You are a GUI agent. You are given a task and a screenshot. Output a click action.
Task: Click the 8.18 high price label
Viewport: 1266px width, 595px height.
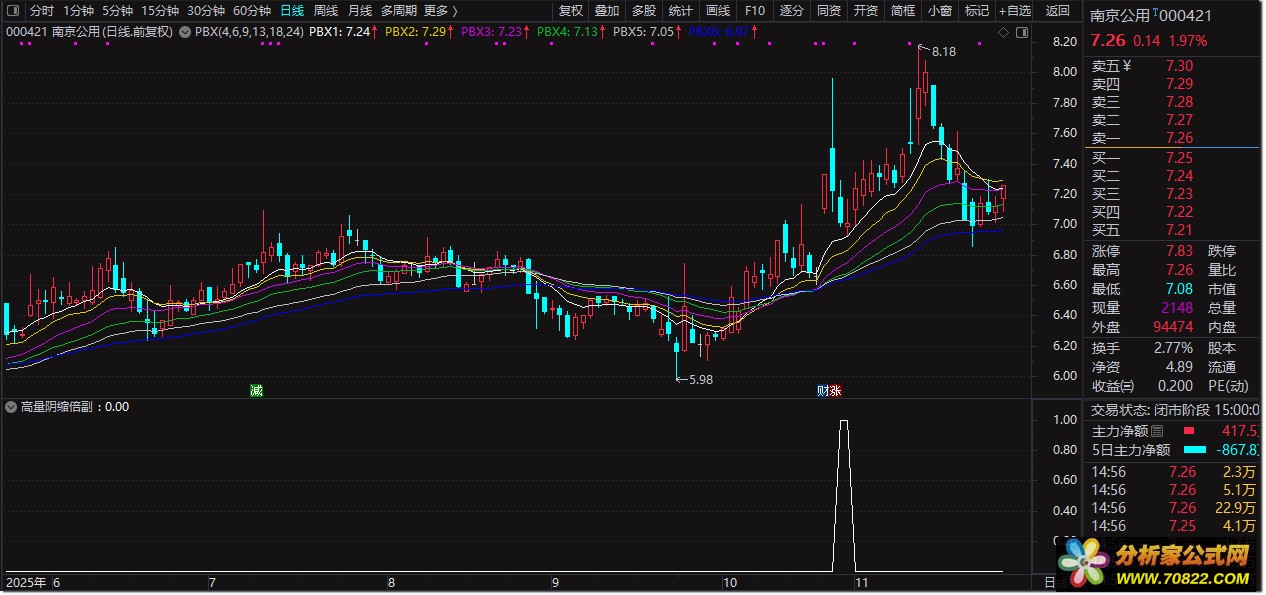pyautogui.click(x=943, y=51)
